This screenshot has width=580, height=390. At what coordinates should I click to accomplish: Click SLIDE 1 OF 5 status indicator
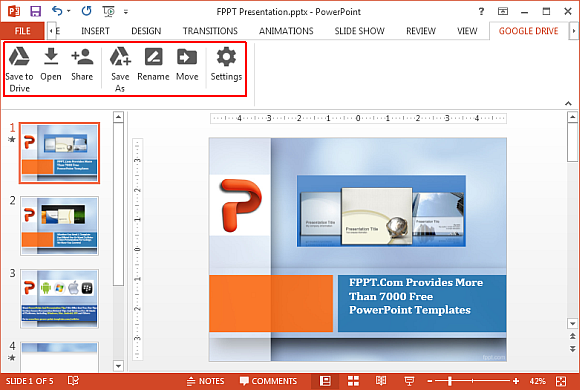pos(30,381)
